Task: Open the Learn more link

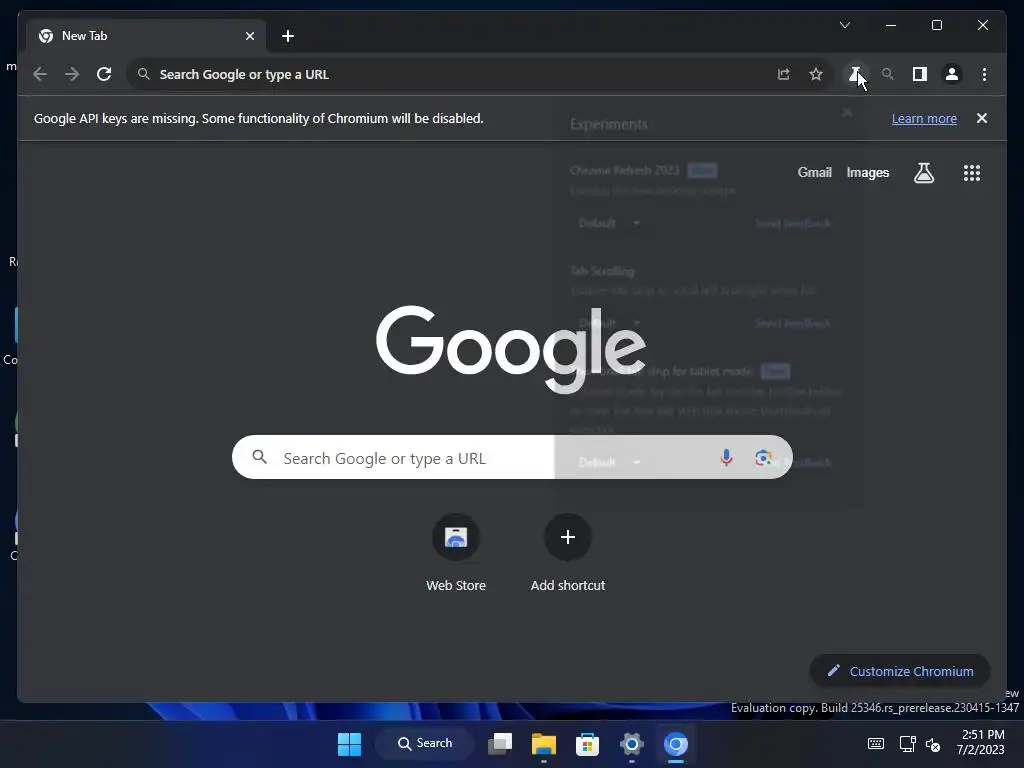Action: (x=924, y=119)
